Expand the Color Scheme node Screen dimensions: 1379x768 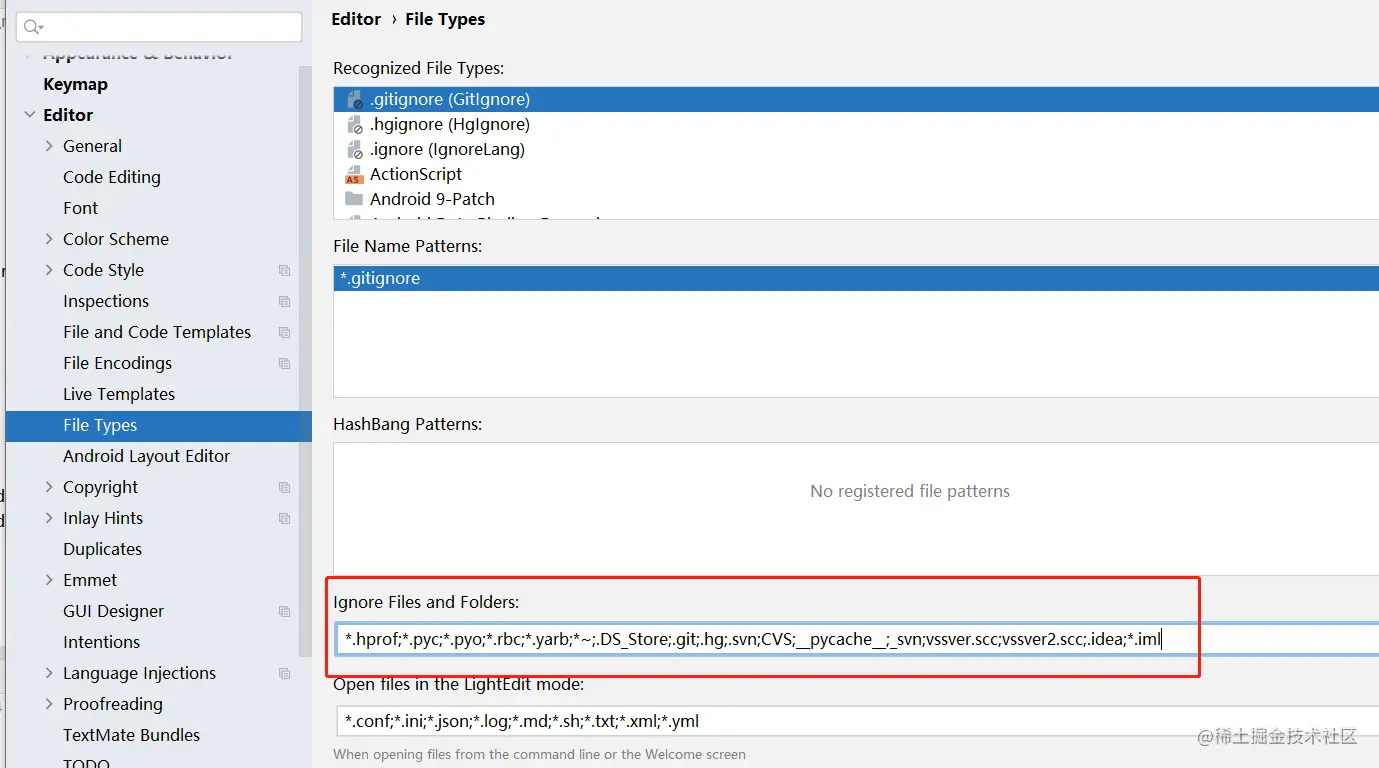(x=50, y=239)
